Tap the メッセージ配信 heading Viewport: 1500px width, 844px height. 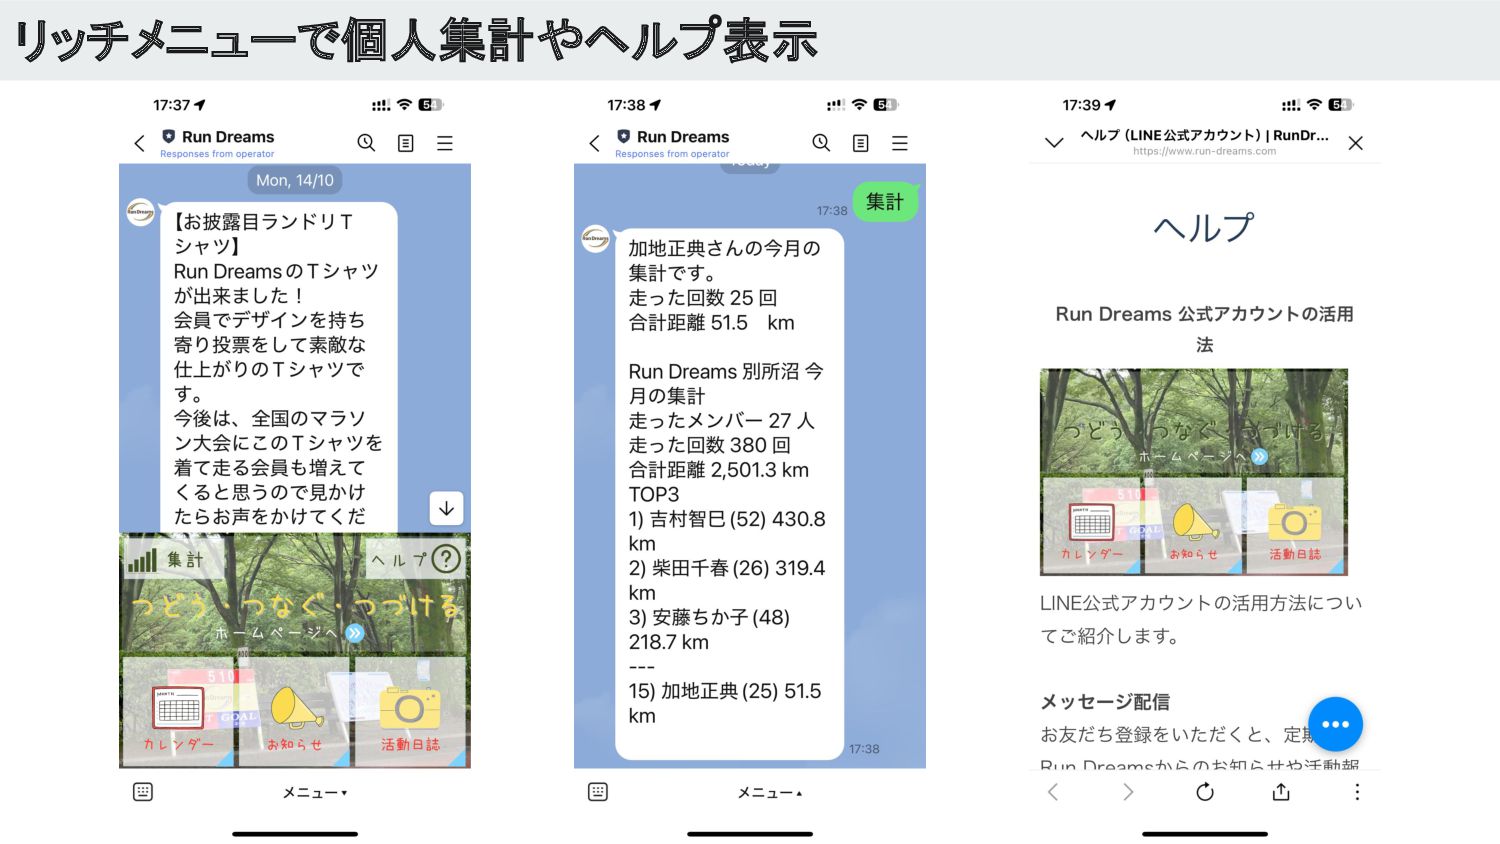[1105, 702]
